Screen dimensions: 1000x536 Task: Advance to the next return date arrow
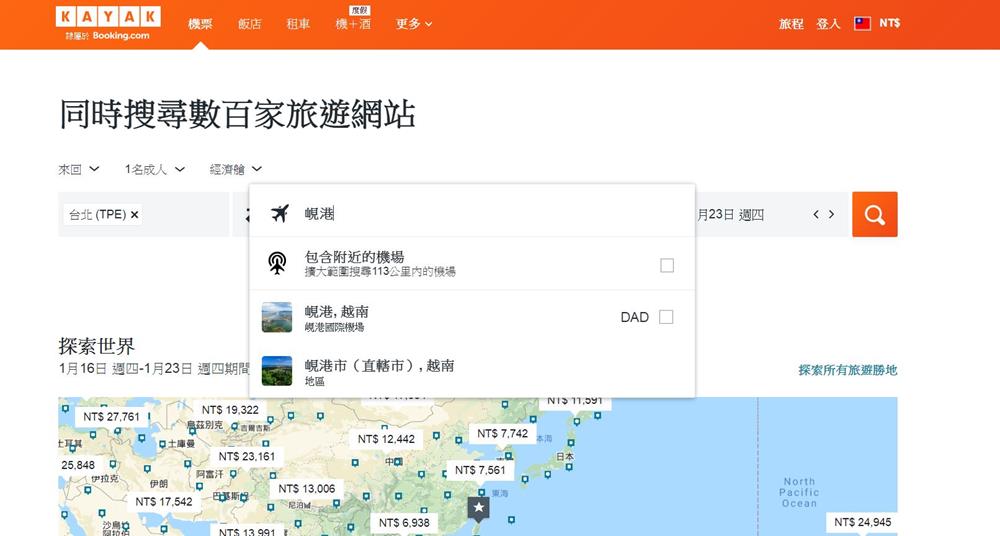tap(831, 214)
